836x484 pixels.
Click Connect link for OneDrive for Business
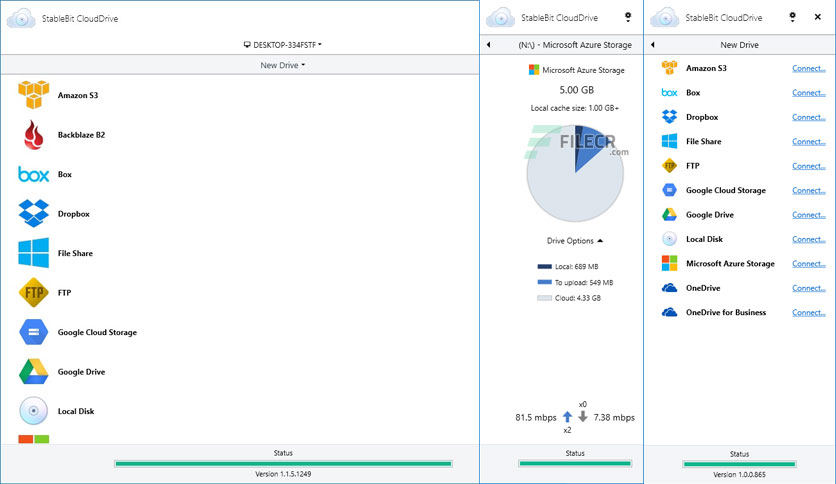(x=809, y=312)
